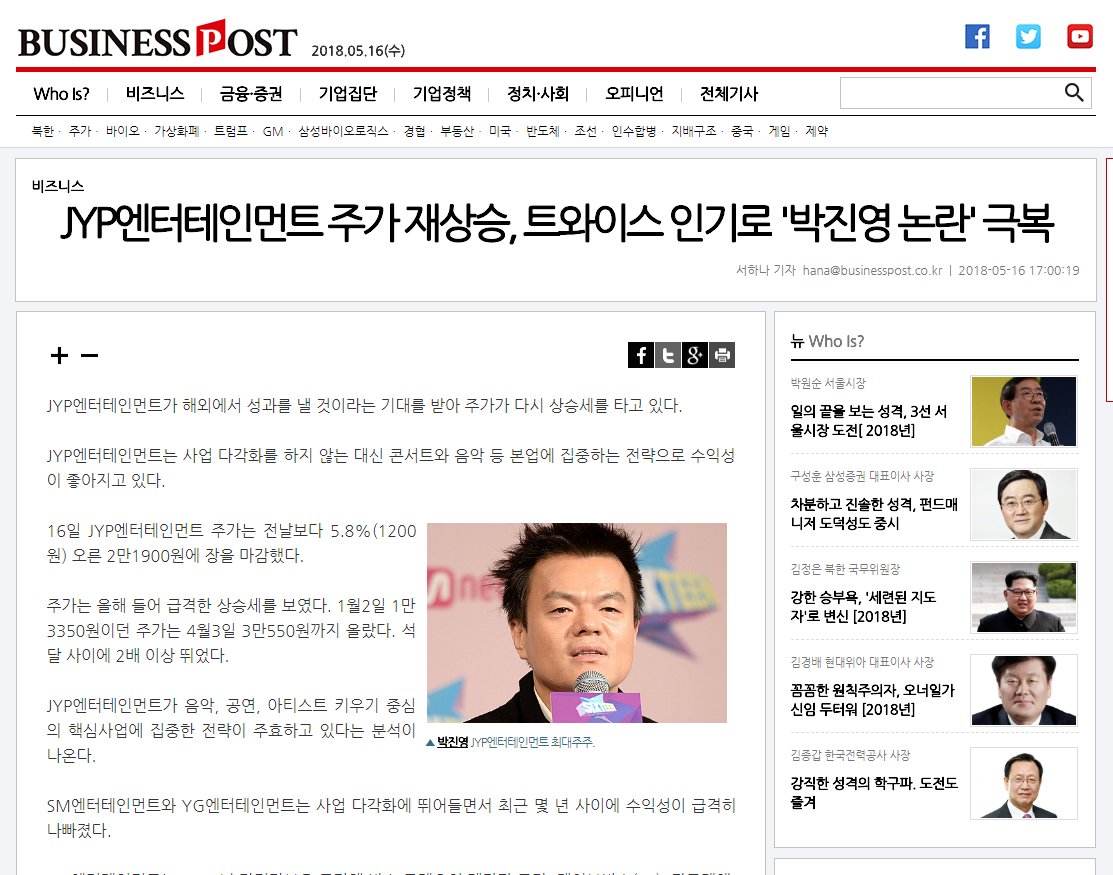The width and height of the screenshot is (1113, 875).
Task: Select the 가상화폐 keyword link
Action: (177, 131)
